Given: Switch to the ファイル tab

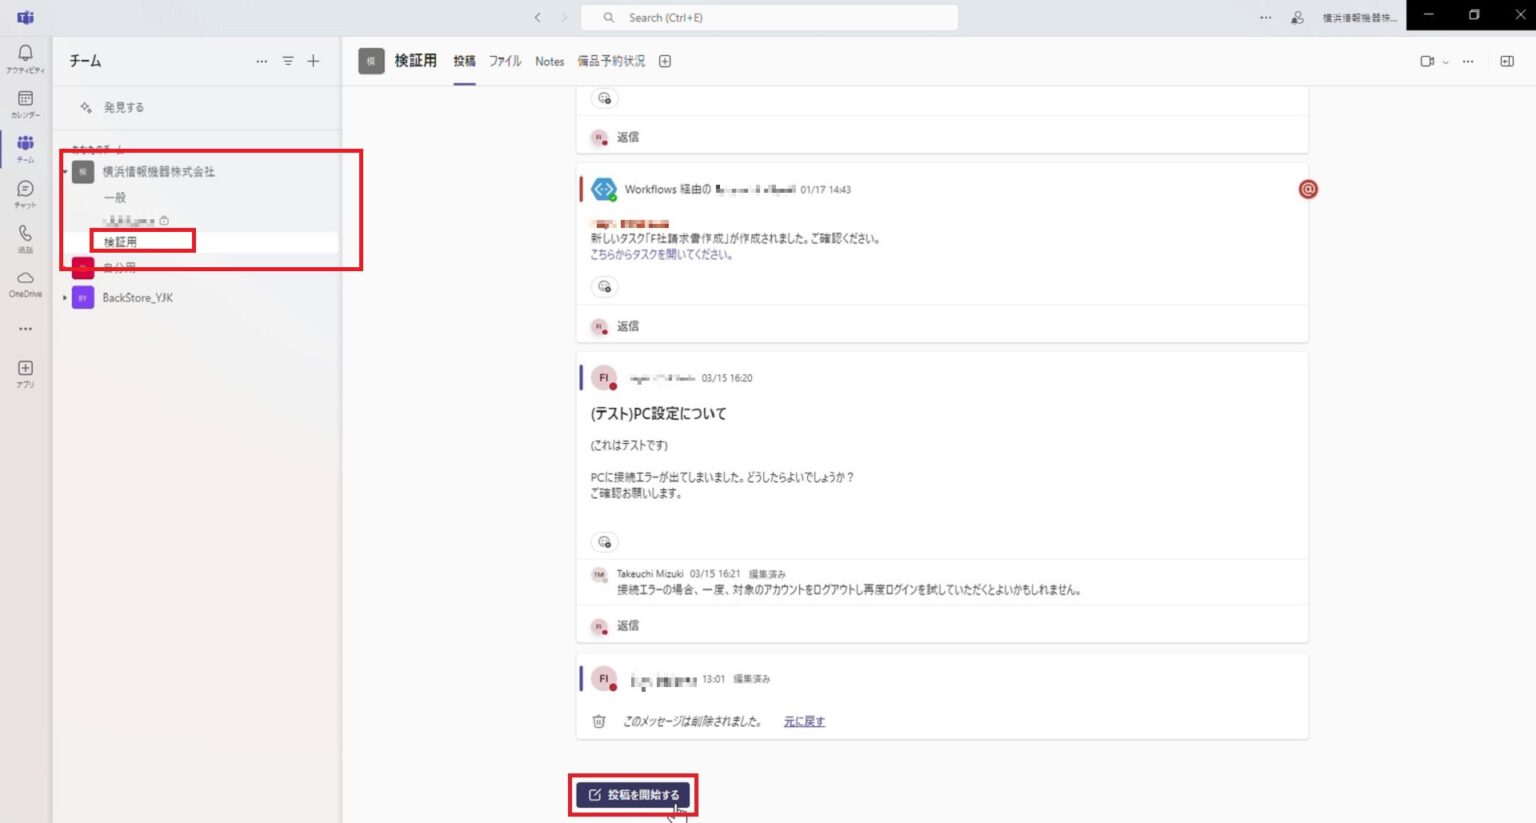Looking at the screenshot, I should coord(505,61).
